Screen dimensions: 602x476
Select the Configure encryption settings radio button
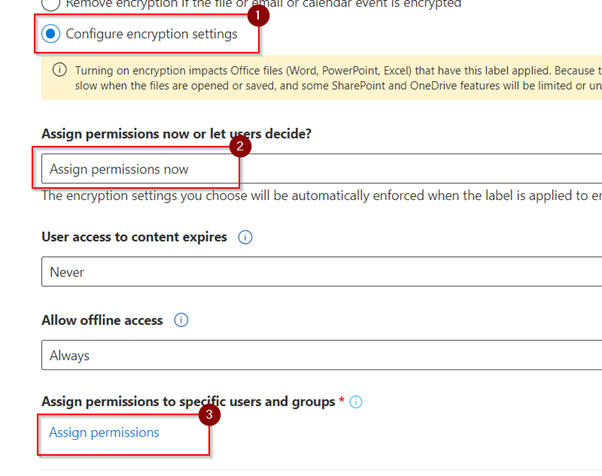51,34
